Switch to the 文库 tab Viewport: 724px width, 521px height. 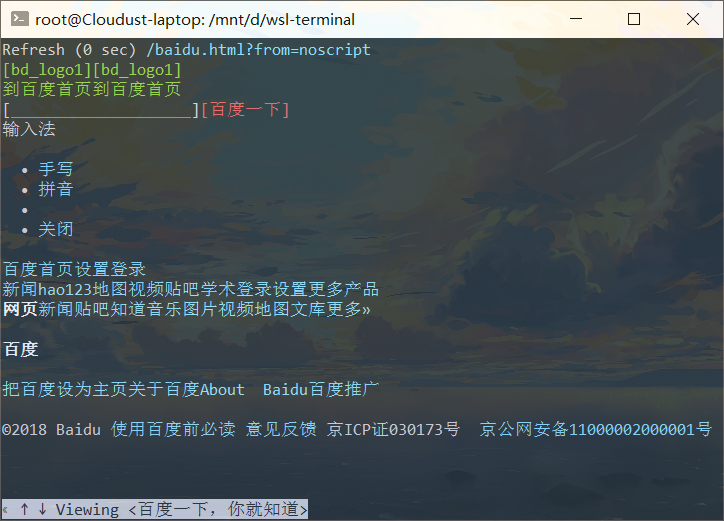pos(308,309)
